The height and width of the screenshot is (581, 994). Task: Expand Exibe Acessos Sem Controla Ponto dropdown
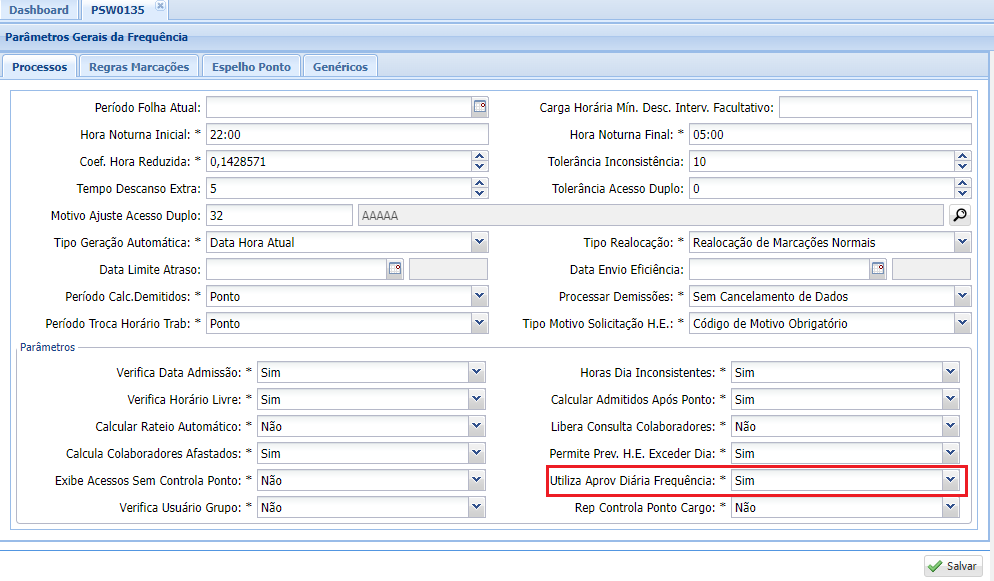pyautogui.click(x=477, y=480)
